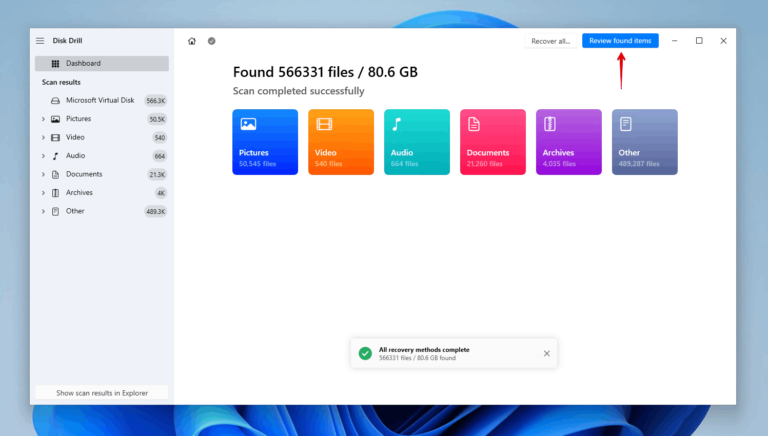Screen dimensions: 768x436
Task: Open the Audio category card
Action: [417, 142]
